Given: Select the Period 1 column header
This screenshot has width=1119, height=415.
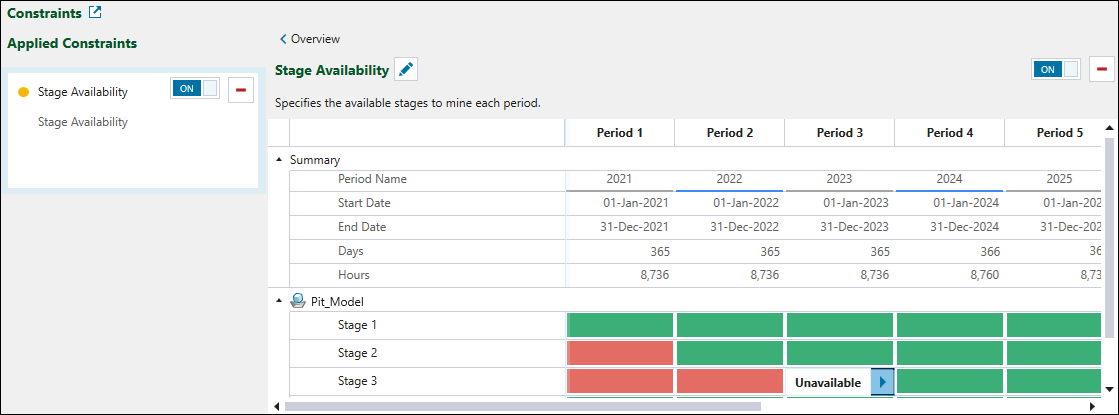Looking at the screenshot, I should pos(619,133).
